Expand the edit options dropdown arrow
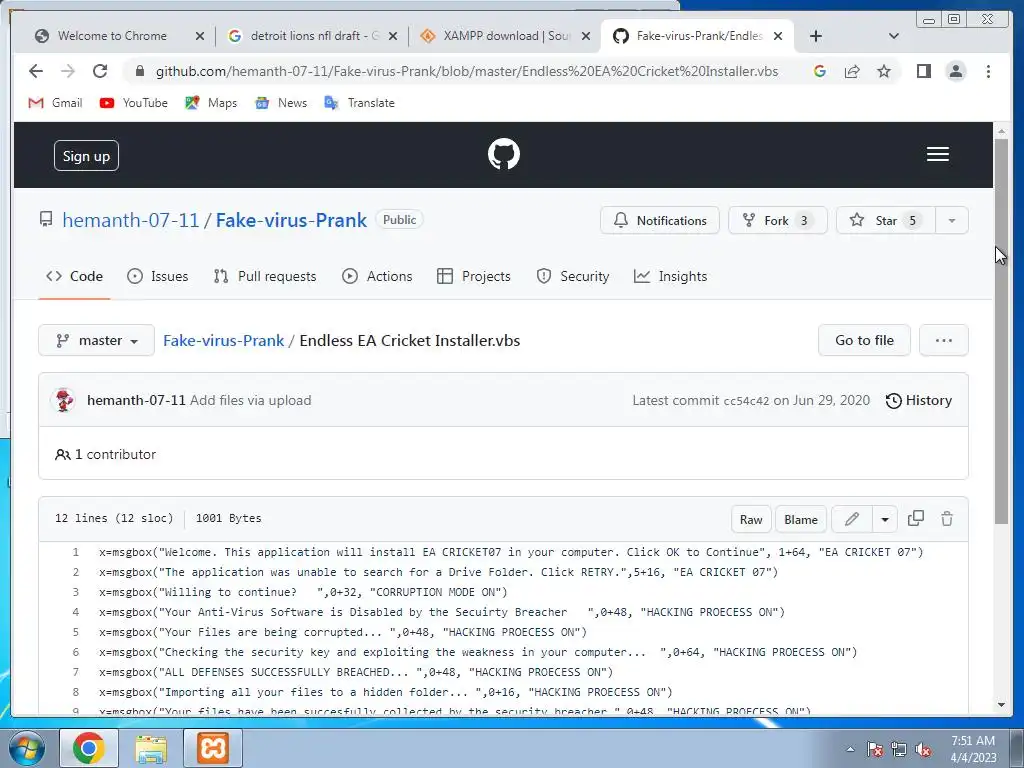 (x=885, y=519)
